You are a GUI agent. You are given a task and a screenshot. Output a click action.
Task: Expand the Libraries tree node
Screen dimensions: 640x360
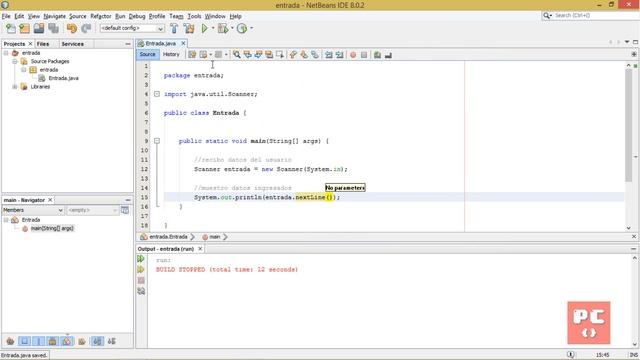(x=15, y=87)
